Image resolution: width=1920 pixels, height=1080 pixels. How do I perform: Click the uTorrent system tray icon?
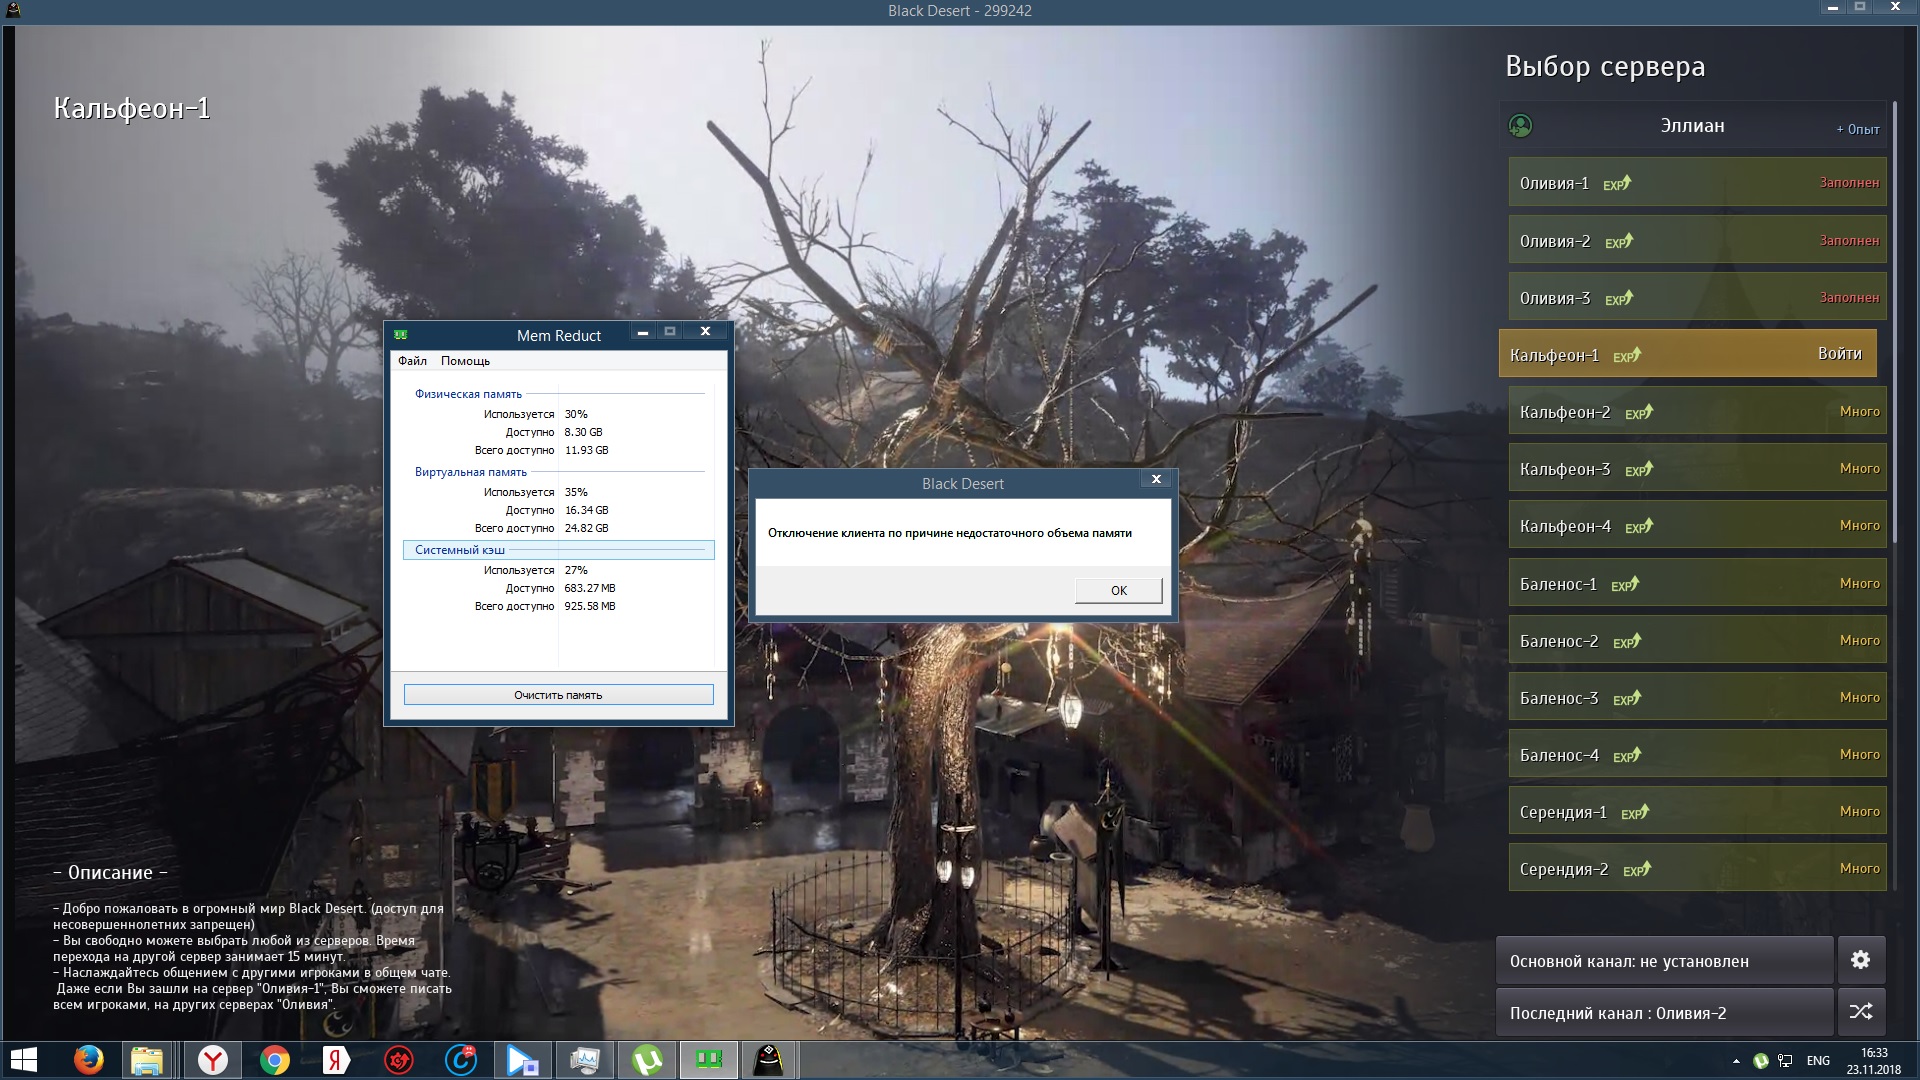point(1761,1061)
